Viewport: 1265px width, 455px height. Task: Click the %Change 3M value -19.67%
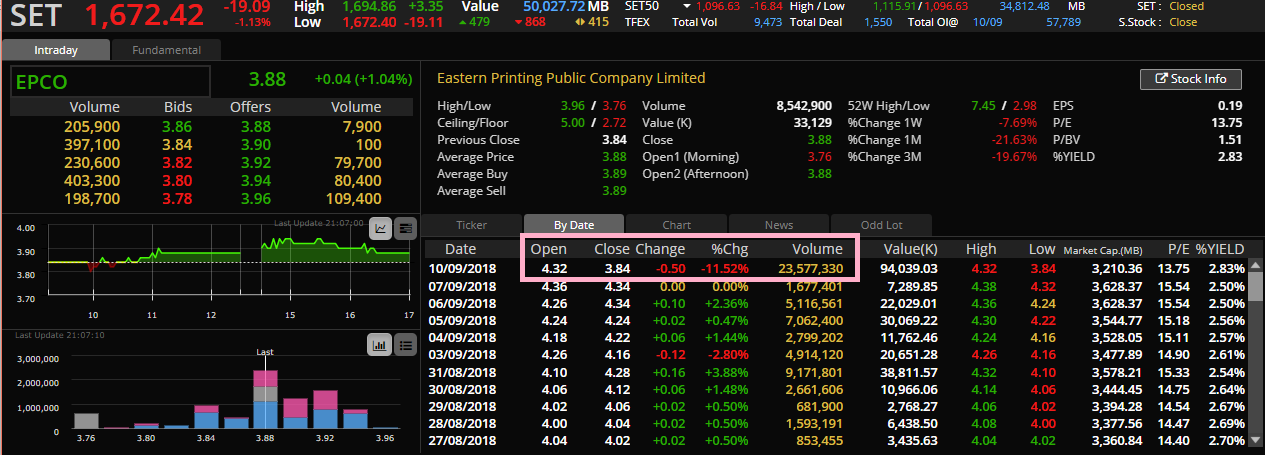[x=1016, y=156]
